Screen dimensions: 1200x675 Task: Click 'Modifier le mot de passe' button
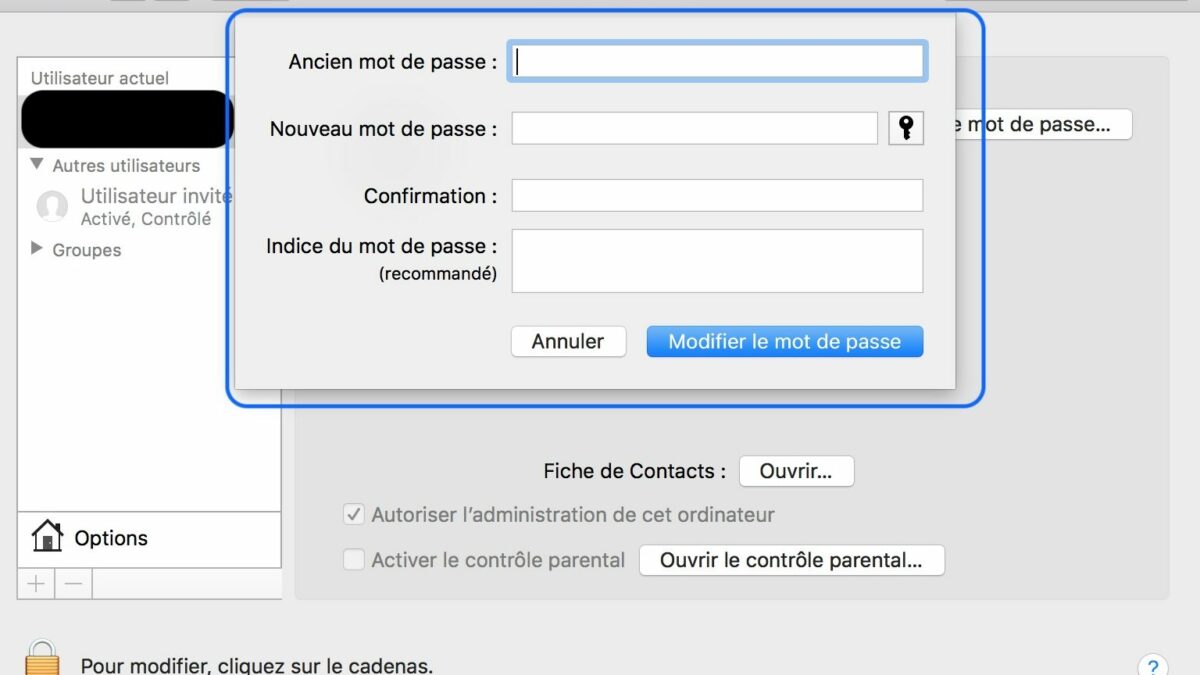(784, 341)
